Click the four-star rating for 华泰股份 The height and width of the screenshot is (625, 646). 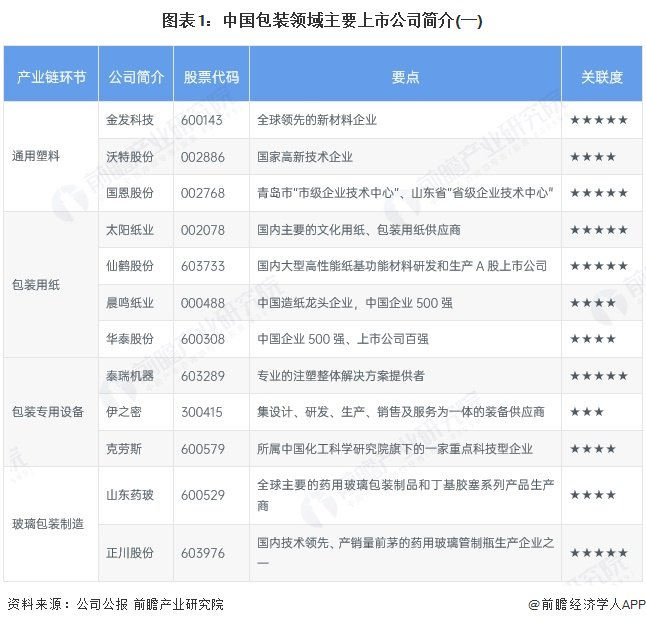(x=593, y=339)
